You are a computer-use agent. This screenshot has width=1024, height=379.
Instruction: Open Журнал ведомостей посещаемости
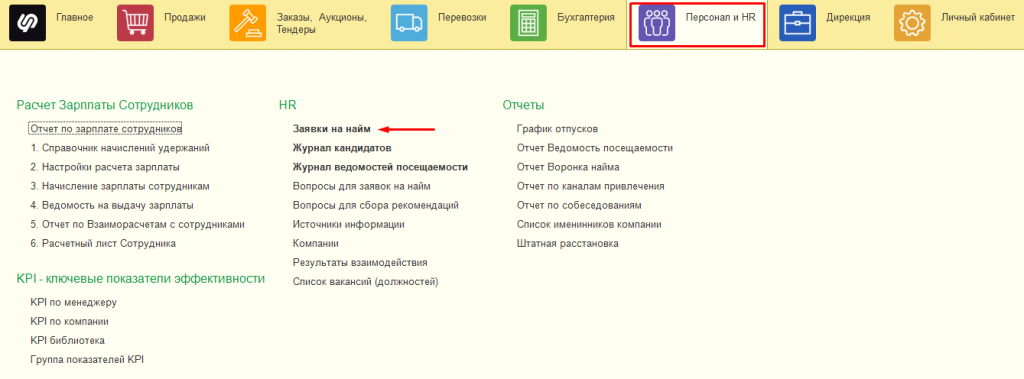pos(380,167)
